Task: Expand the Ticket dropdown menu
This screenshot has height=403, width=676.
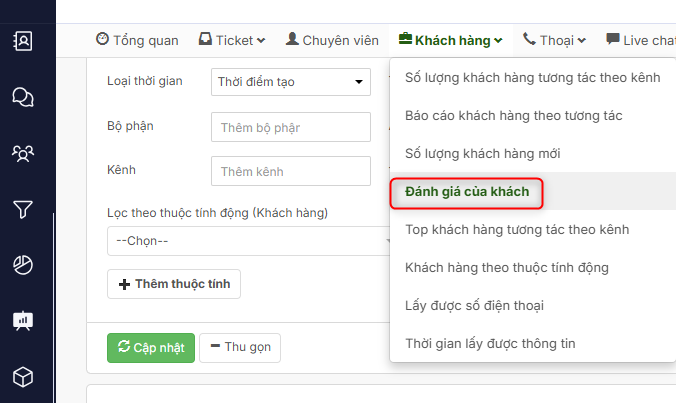Action: click(x=232, y=40)
